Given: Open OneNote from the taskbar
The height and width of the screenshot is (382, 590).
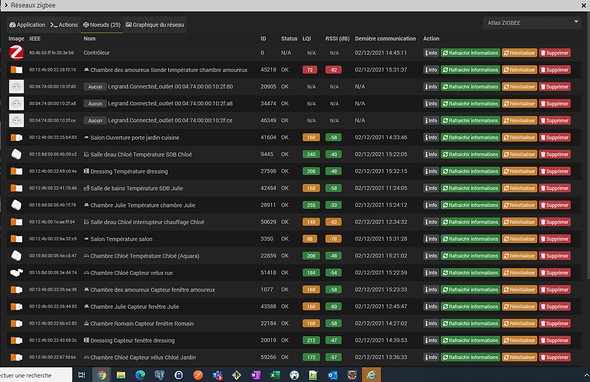Looking at the screenshot, I should click(x=256, y=375).
